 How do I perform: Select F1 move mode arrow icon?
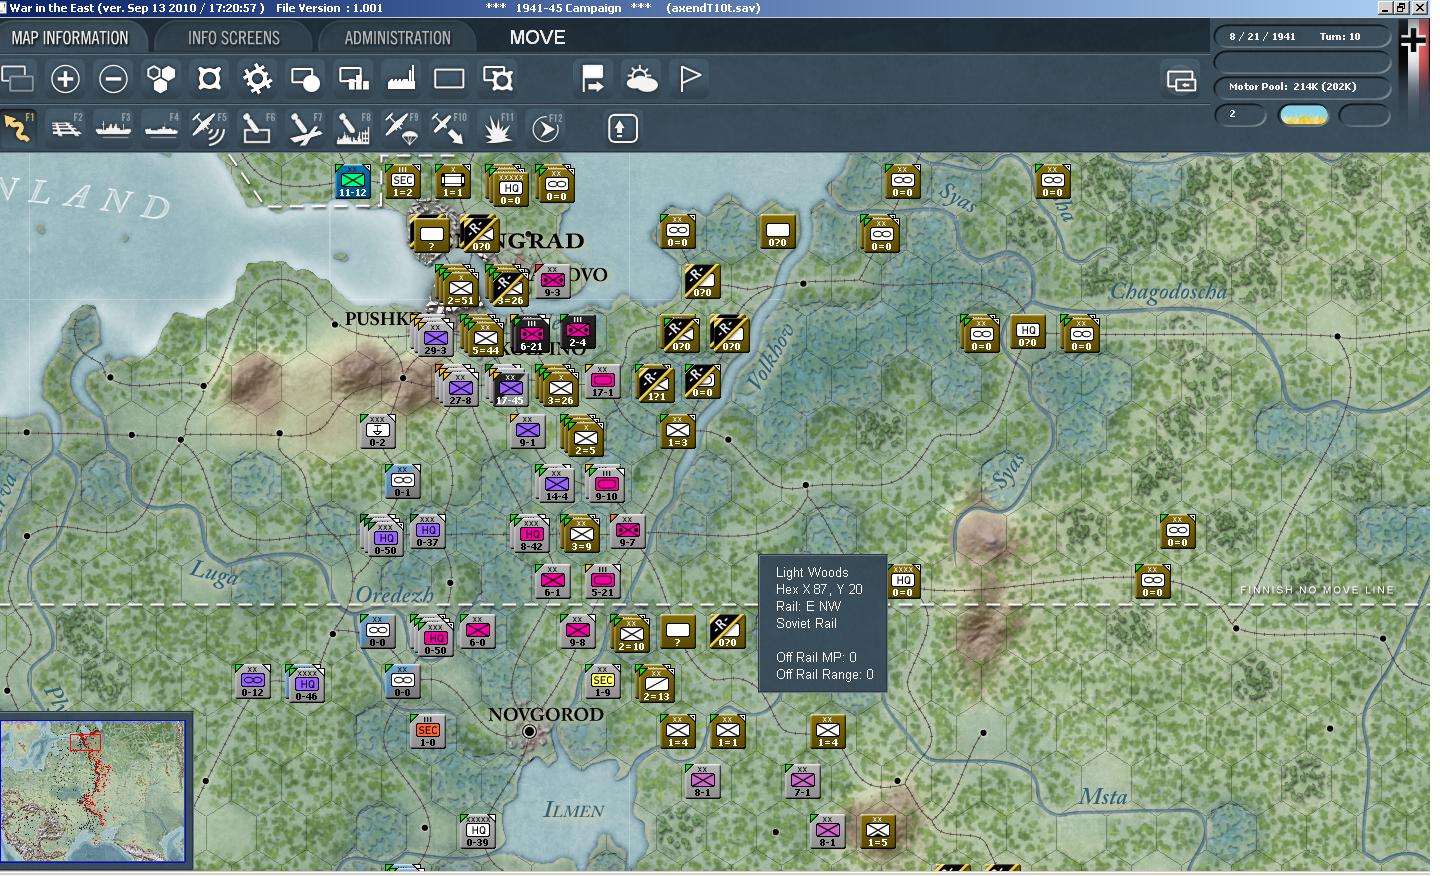(17, 128)
